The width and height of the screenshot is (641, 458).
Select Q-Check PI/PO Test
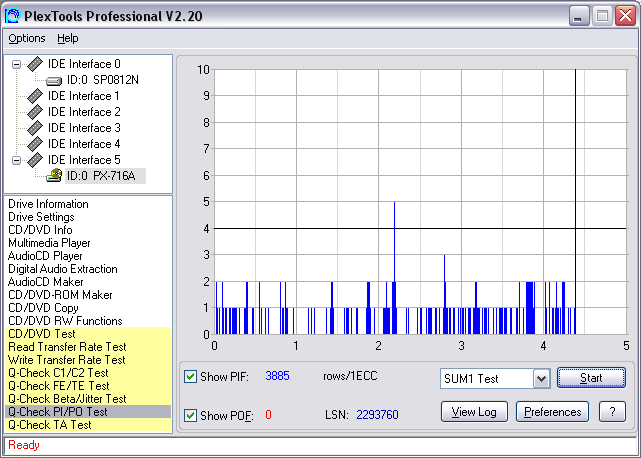click(88, 412)
